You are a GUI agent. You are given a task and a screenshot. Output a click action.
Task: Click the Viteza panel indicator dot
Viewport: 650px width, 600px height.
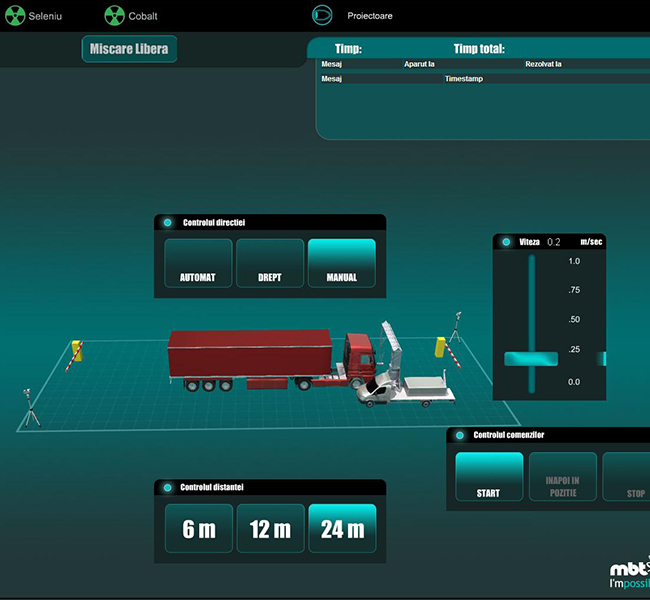pos(506,242)
